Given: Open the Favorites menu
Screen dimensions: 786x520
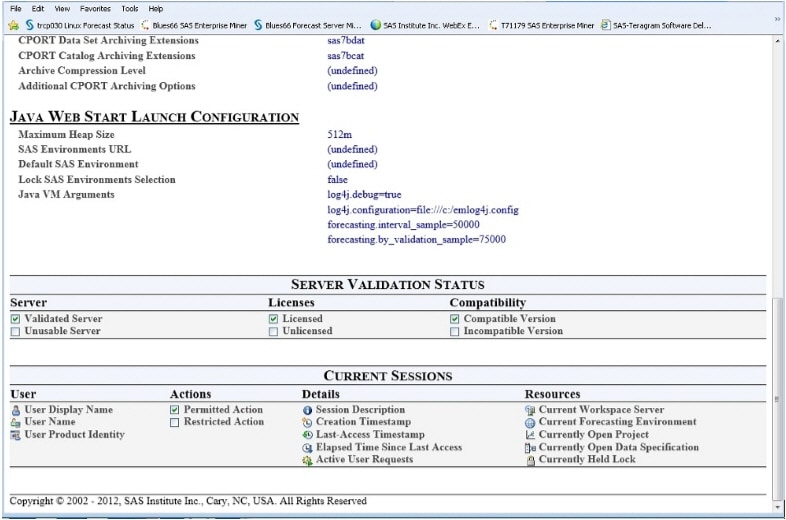Looking at the screenshot, I should coord(96,8).
